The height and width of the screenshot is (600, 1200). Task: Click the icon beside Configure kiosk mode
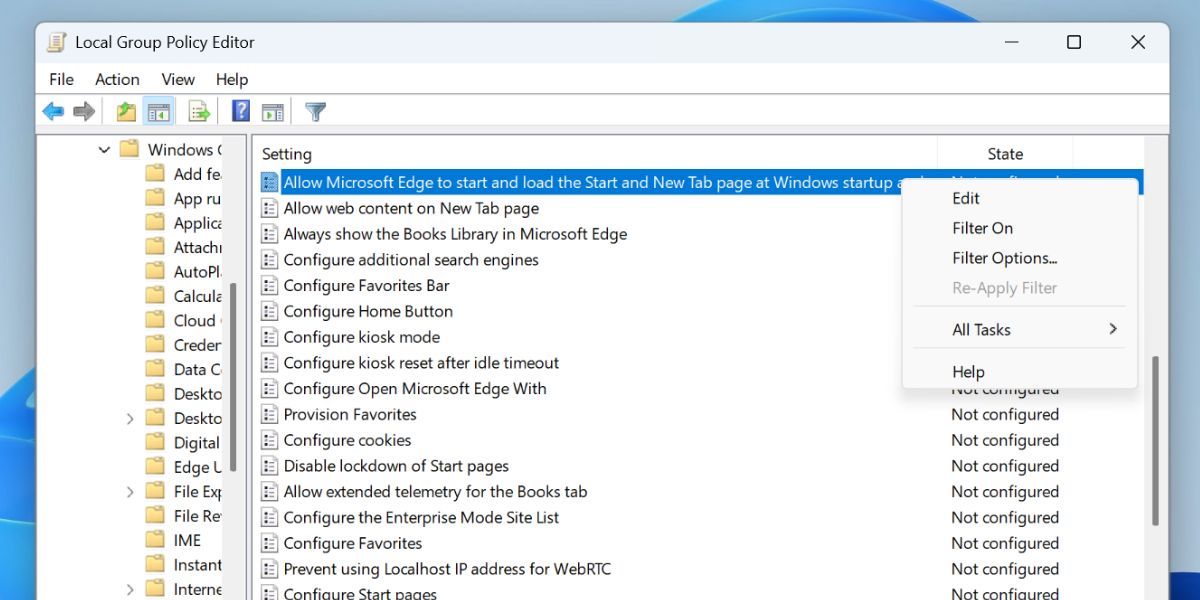(268, 337)
